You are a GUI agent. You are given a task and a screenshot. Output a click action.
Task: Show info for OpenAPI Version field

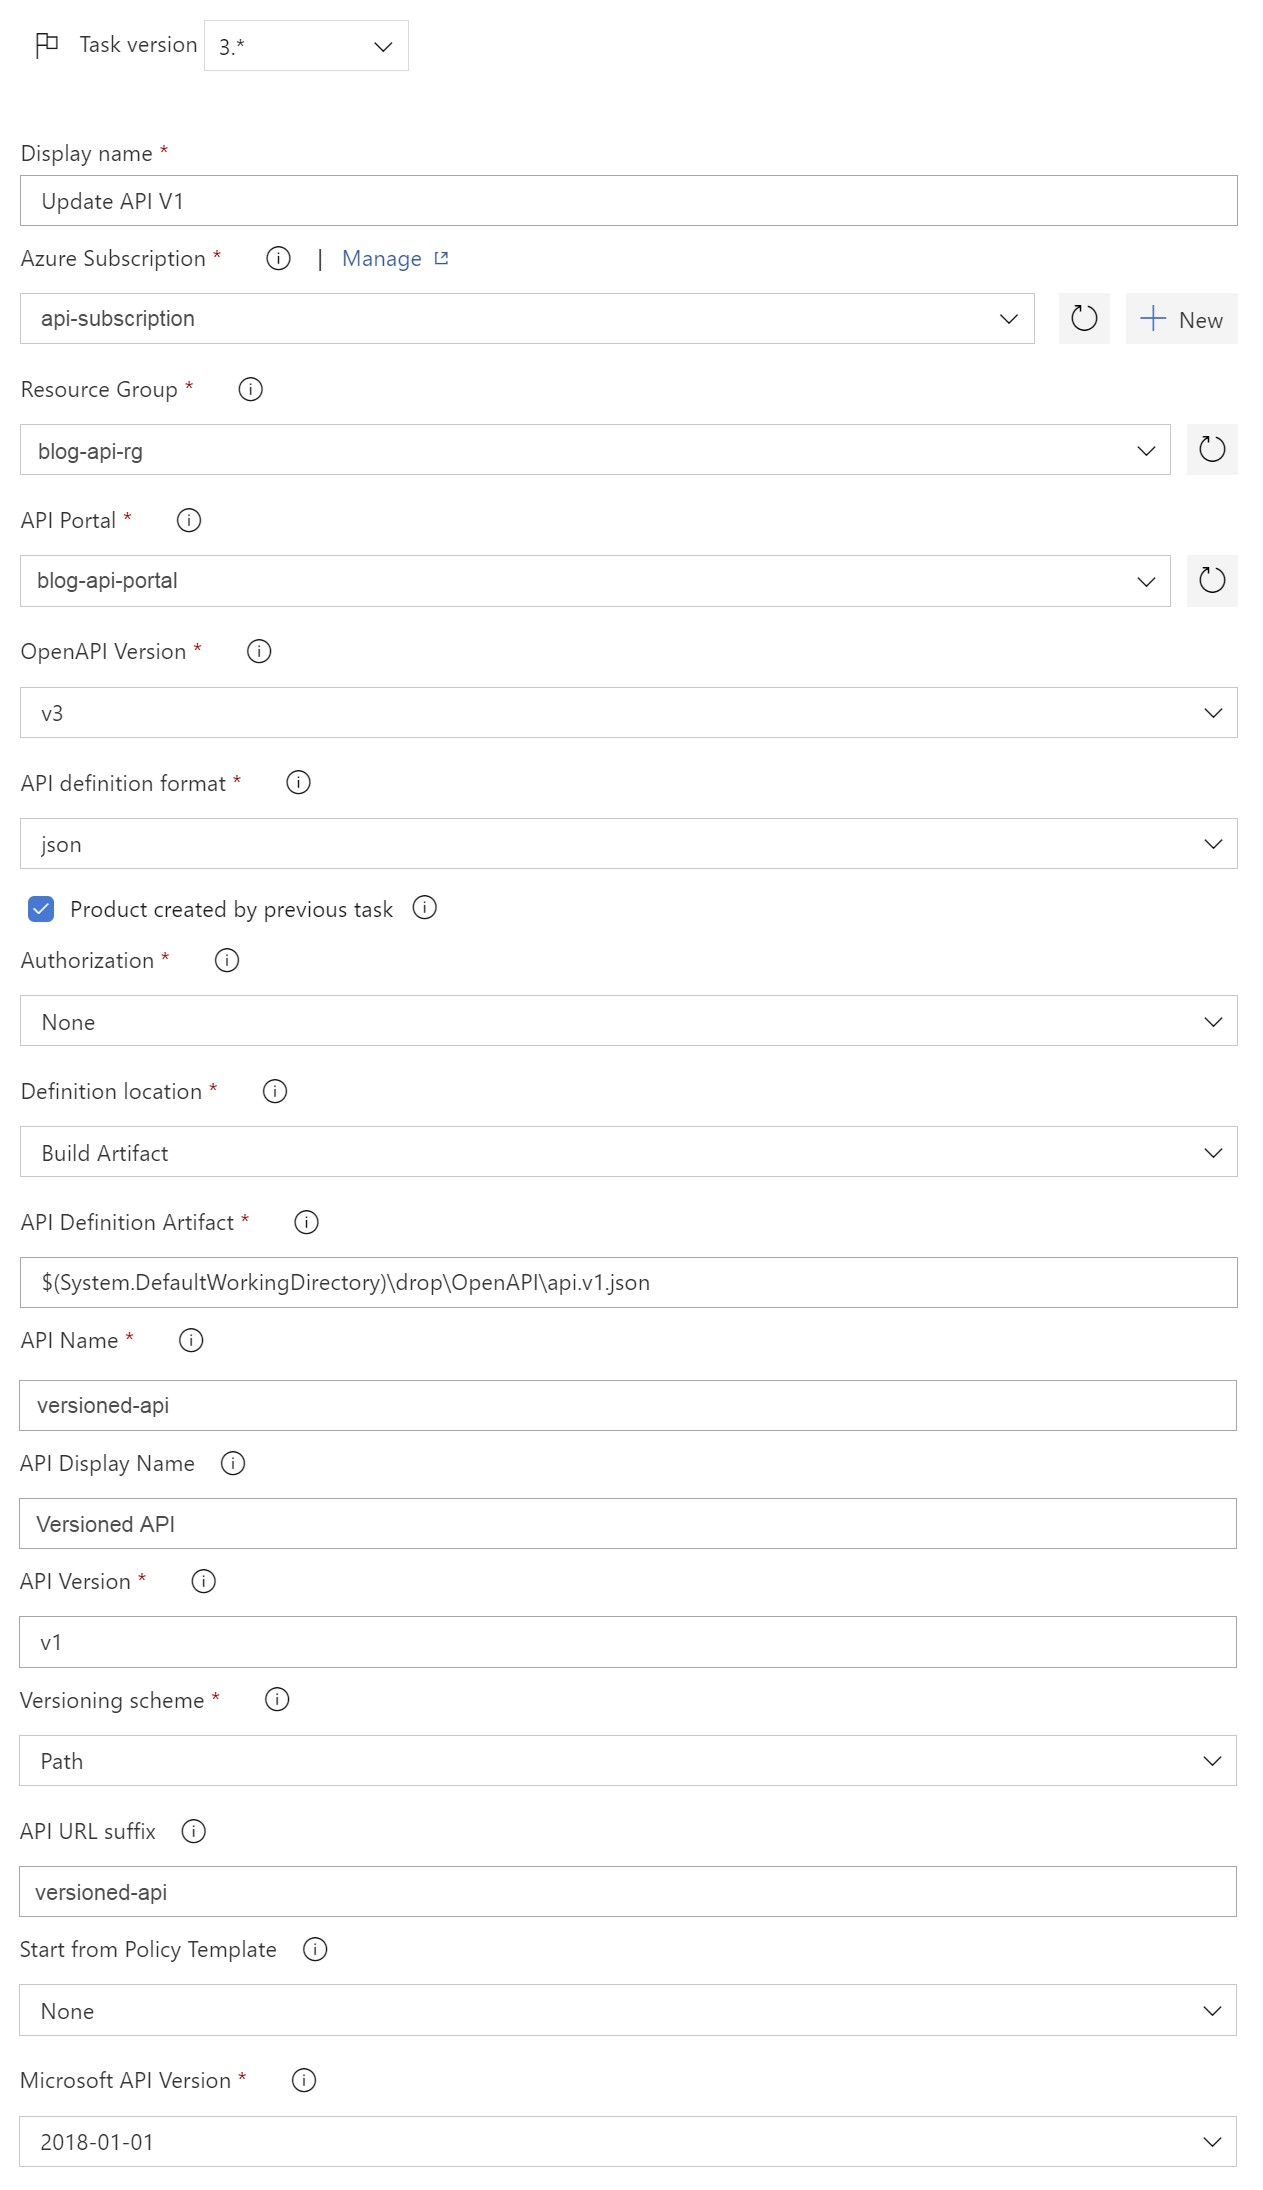259,652
